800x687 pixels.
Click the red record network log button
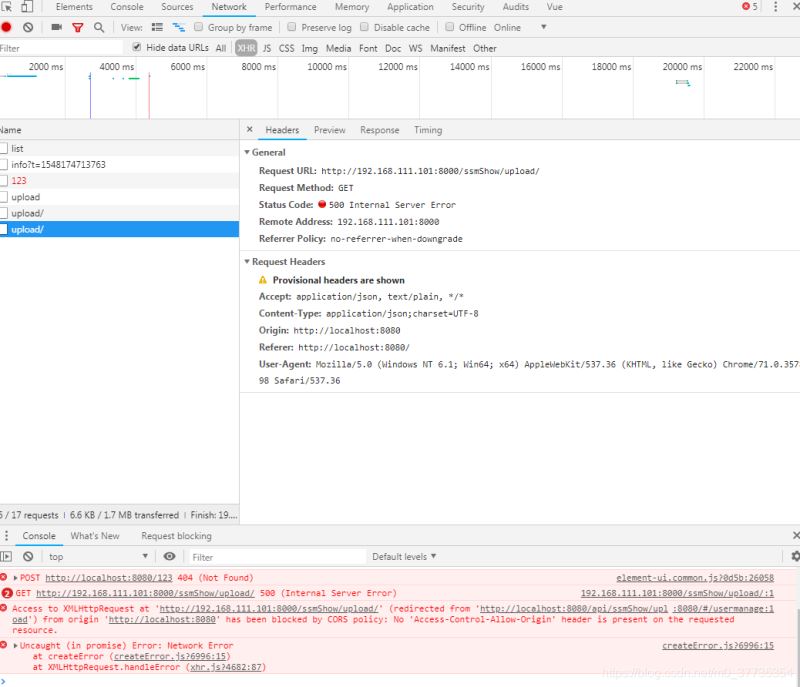[6, 27]
